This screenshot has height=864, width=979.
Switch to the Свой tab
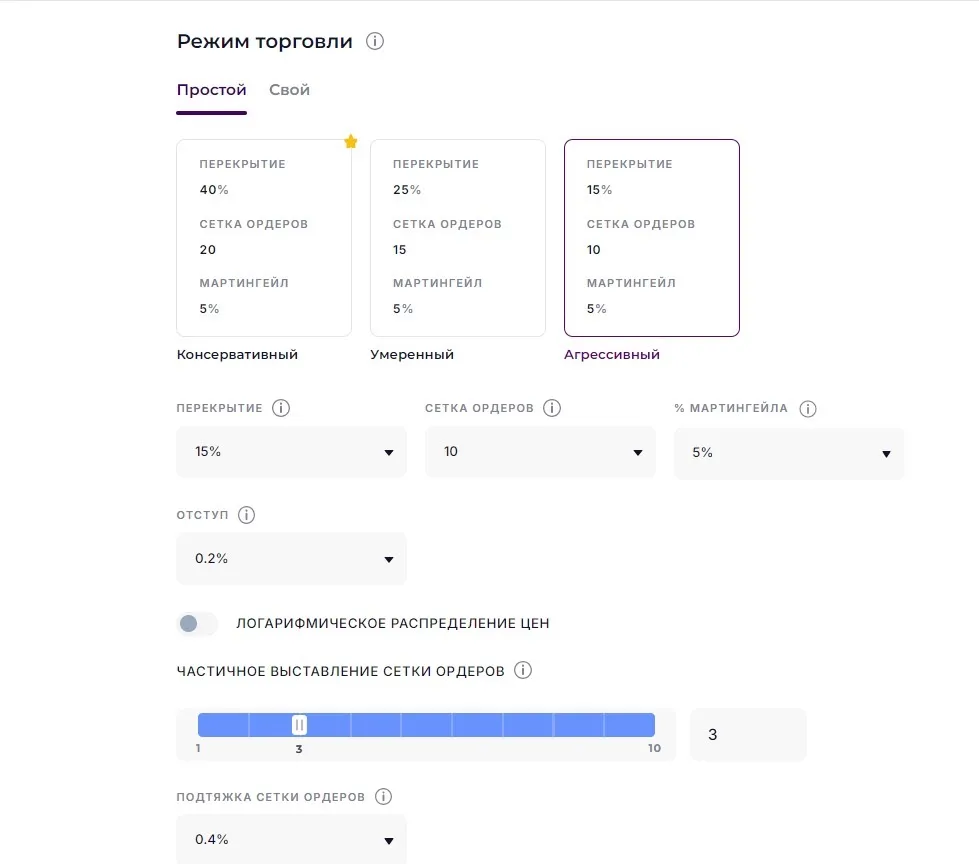coord(290,90)
